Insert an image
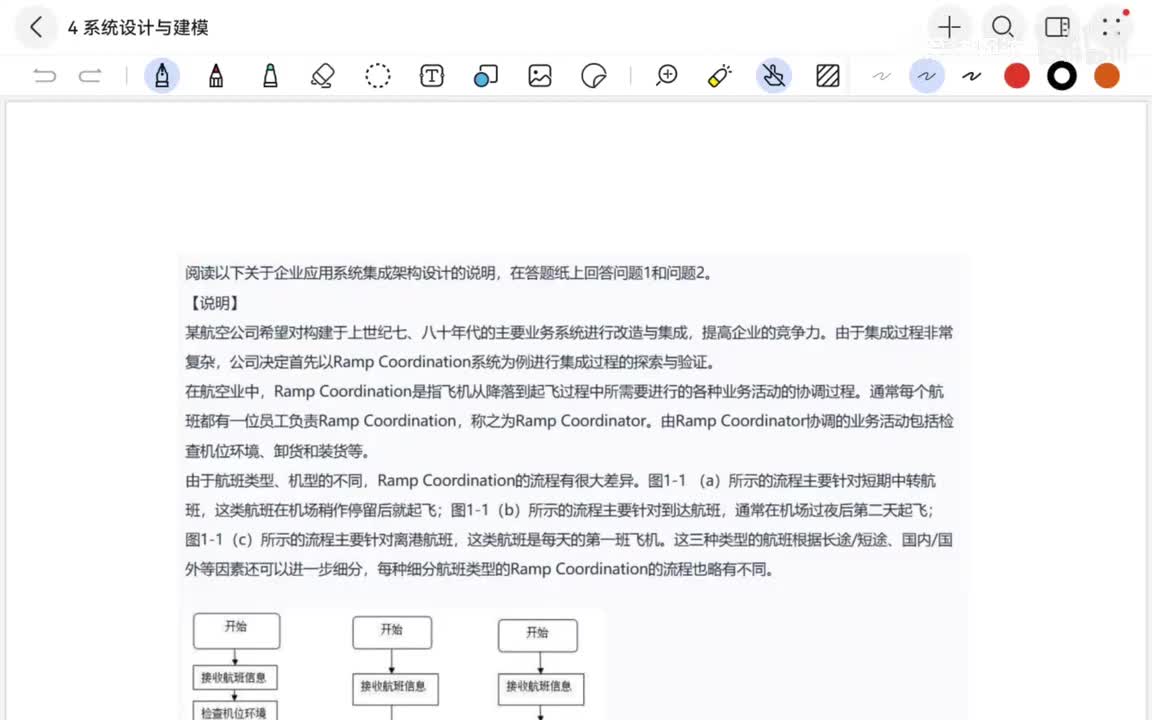The image size is (1152, 720). 540,76
